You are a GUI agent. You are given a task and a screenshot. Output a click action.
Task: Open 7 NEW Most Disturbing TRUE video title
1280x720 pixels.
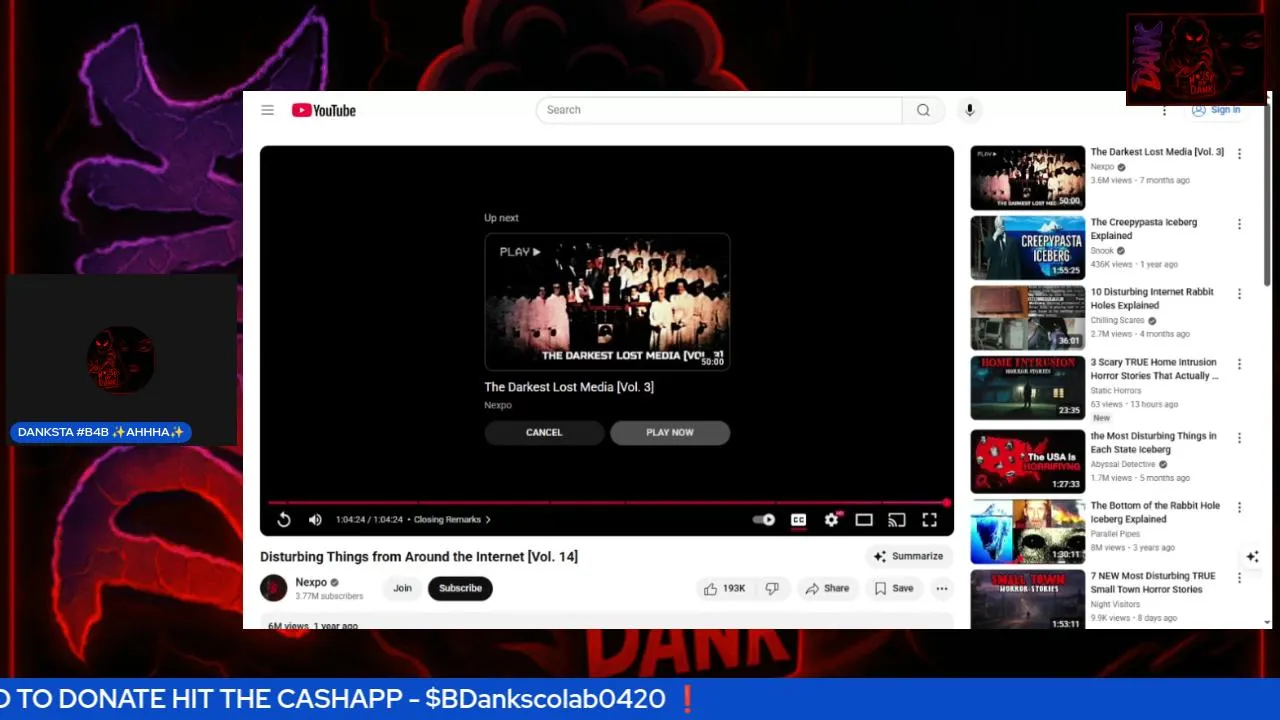(x=1153, y=582)
